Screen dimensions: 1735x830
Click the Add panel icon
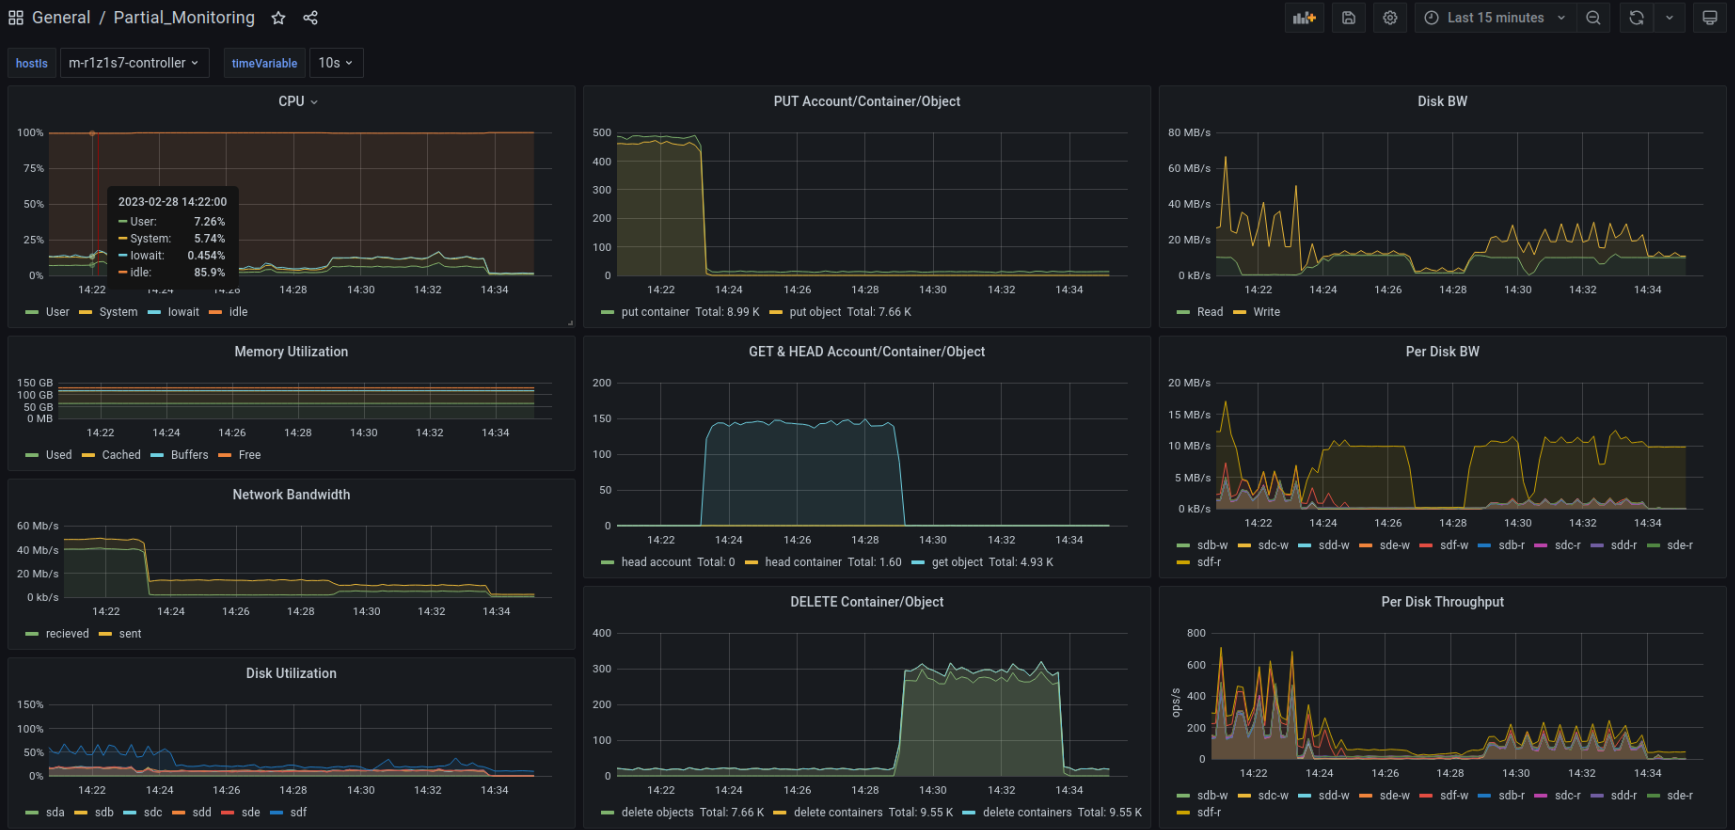pos(1304,18)
